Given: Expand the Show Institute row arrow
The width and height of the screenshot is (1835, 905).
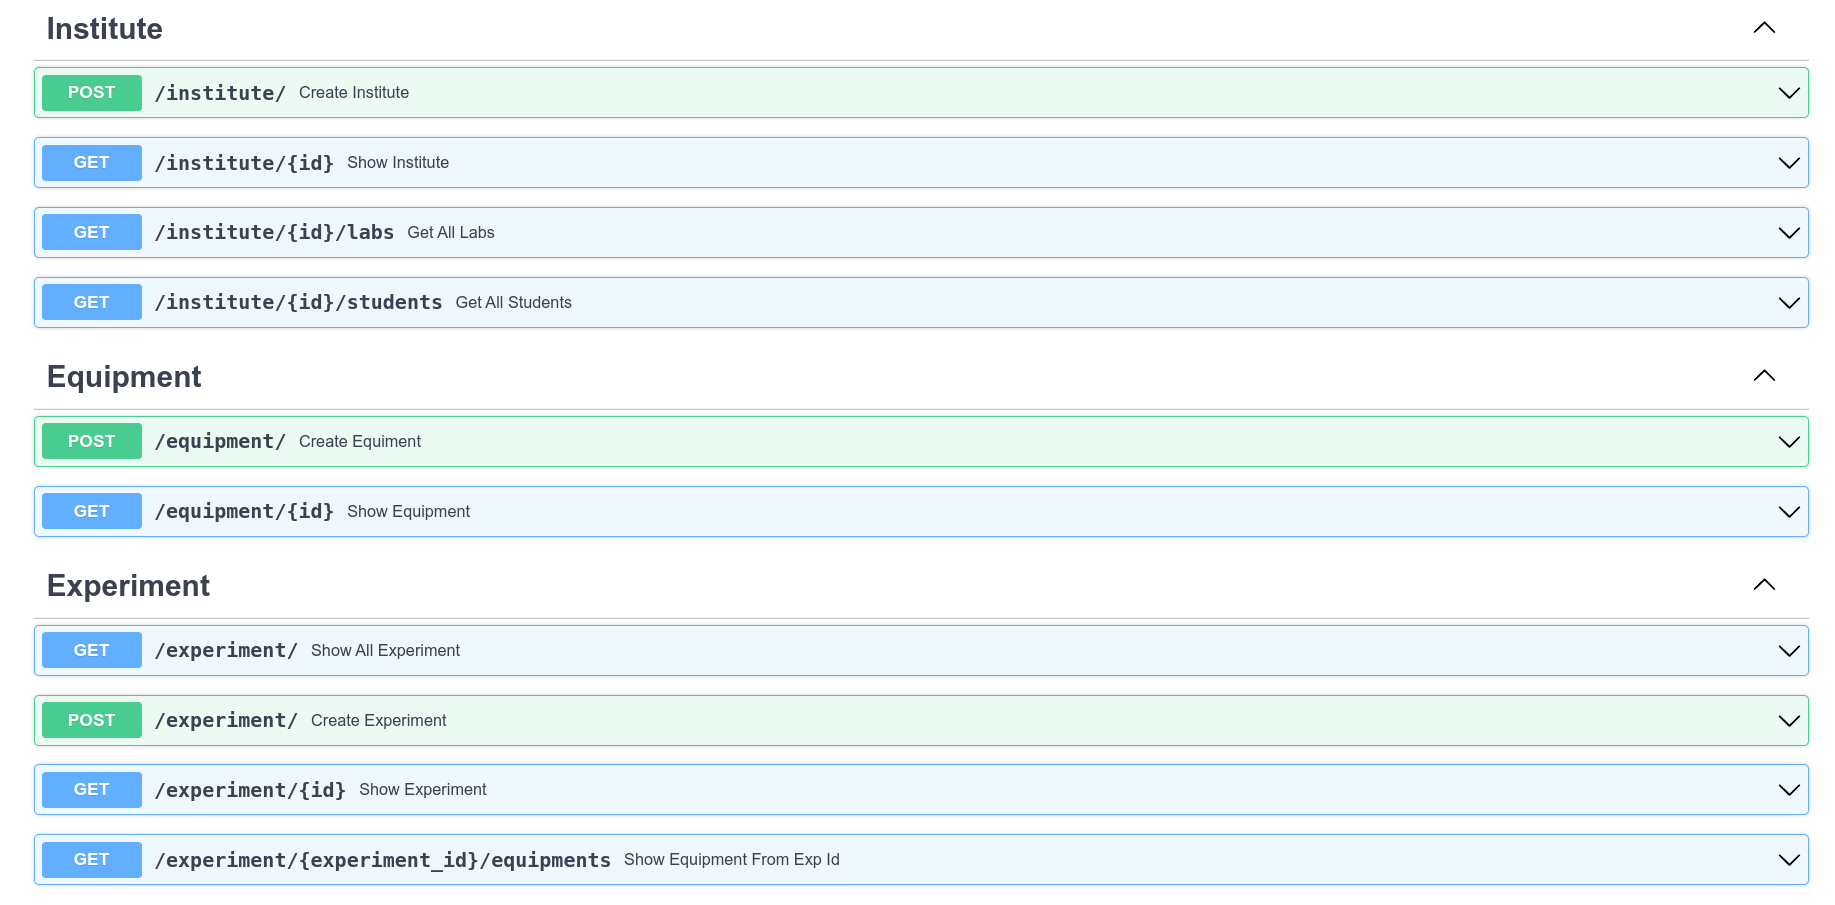Looking at the screenshot, I should pos(1789,163).
